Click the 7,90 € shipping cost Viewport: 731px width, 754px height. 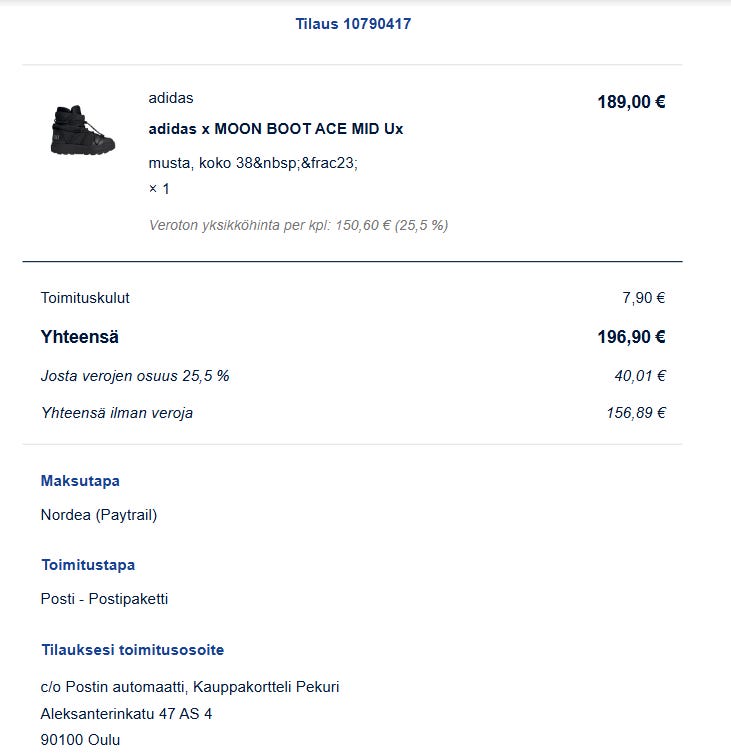(643, 298)
